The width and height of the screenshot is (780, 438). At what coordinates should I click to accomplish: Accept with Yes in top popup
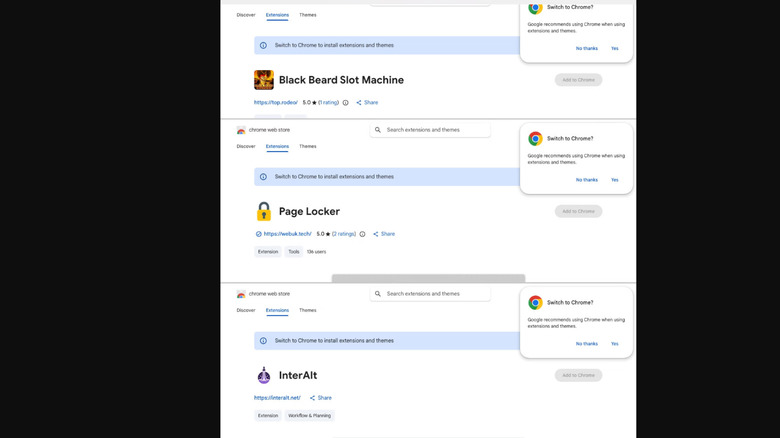click(x=614, y=48)
